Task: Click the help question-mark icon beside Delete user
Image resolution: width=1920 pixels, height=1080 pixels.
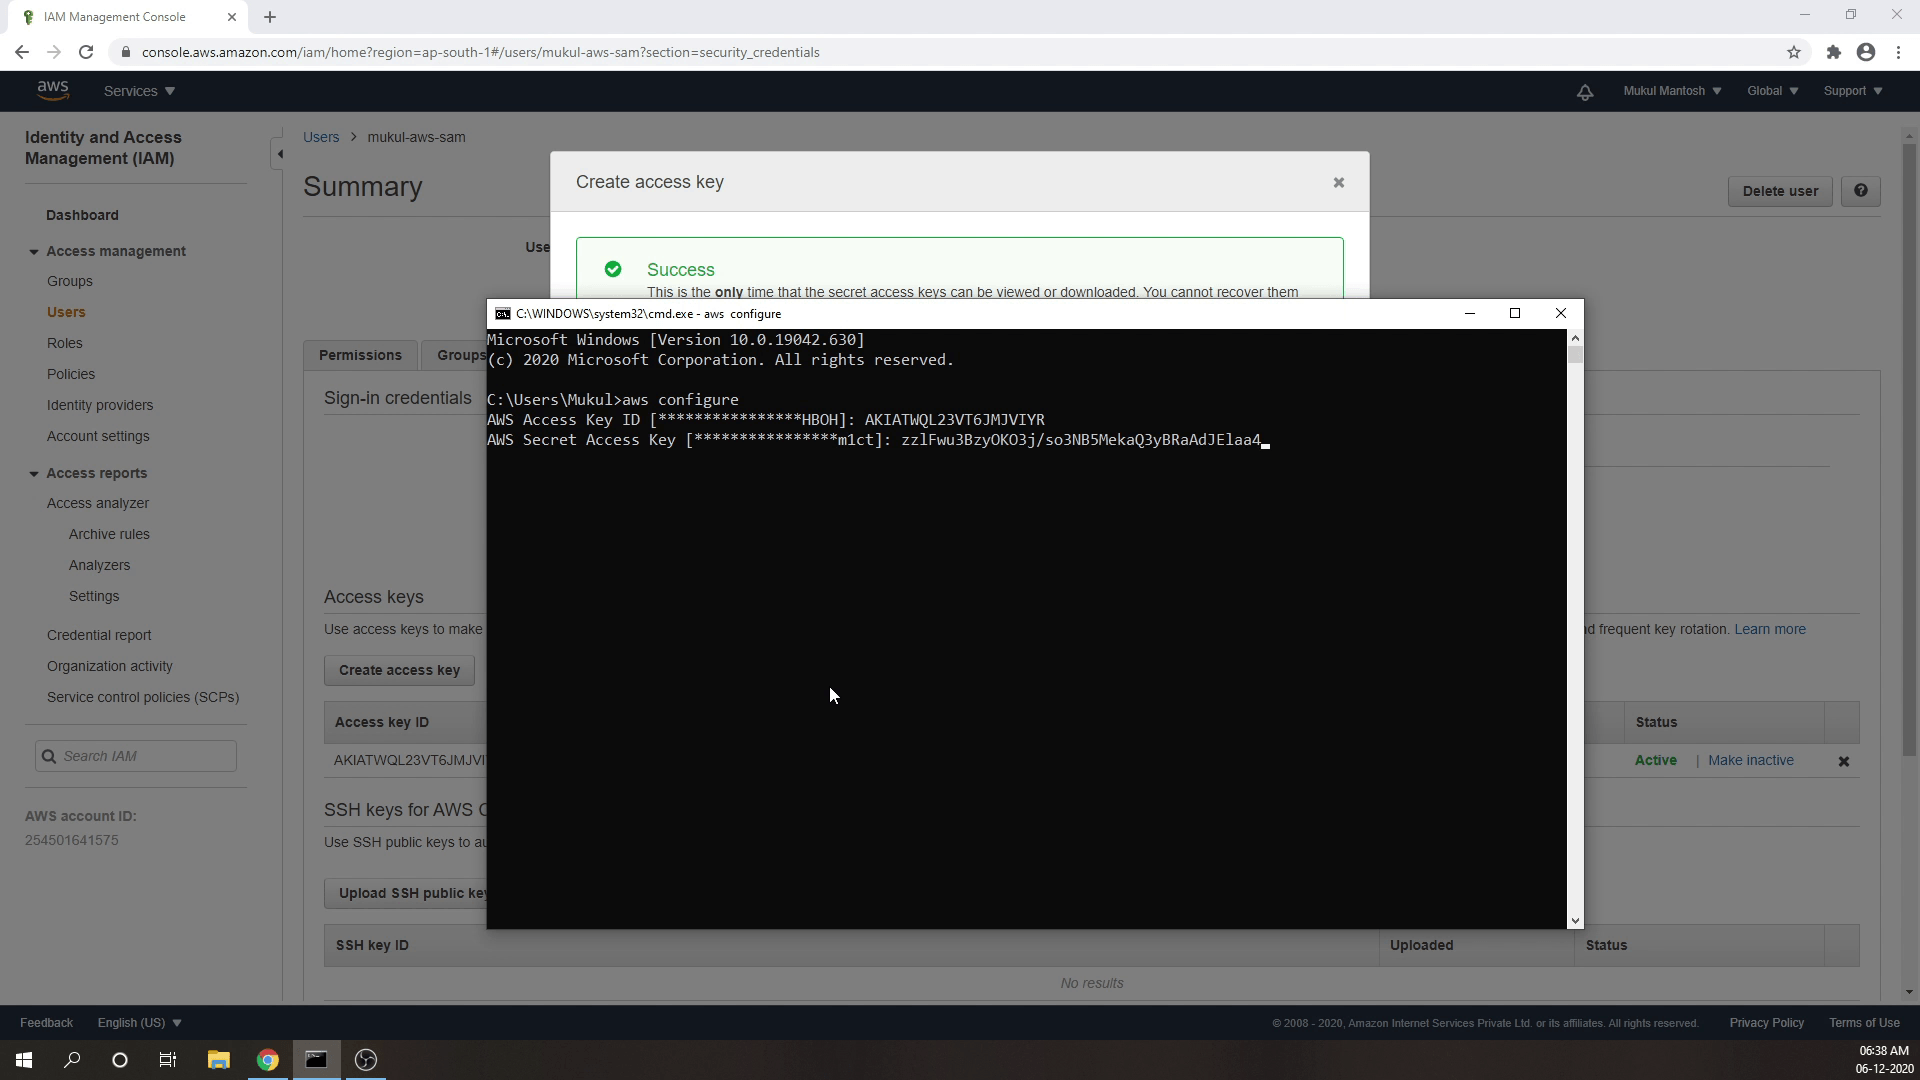Action: click(x=1861, y=191)
